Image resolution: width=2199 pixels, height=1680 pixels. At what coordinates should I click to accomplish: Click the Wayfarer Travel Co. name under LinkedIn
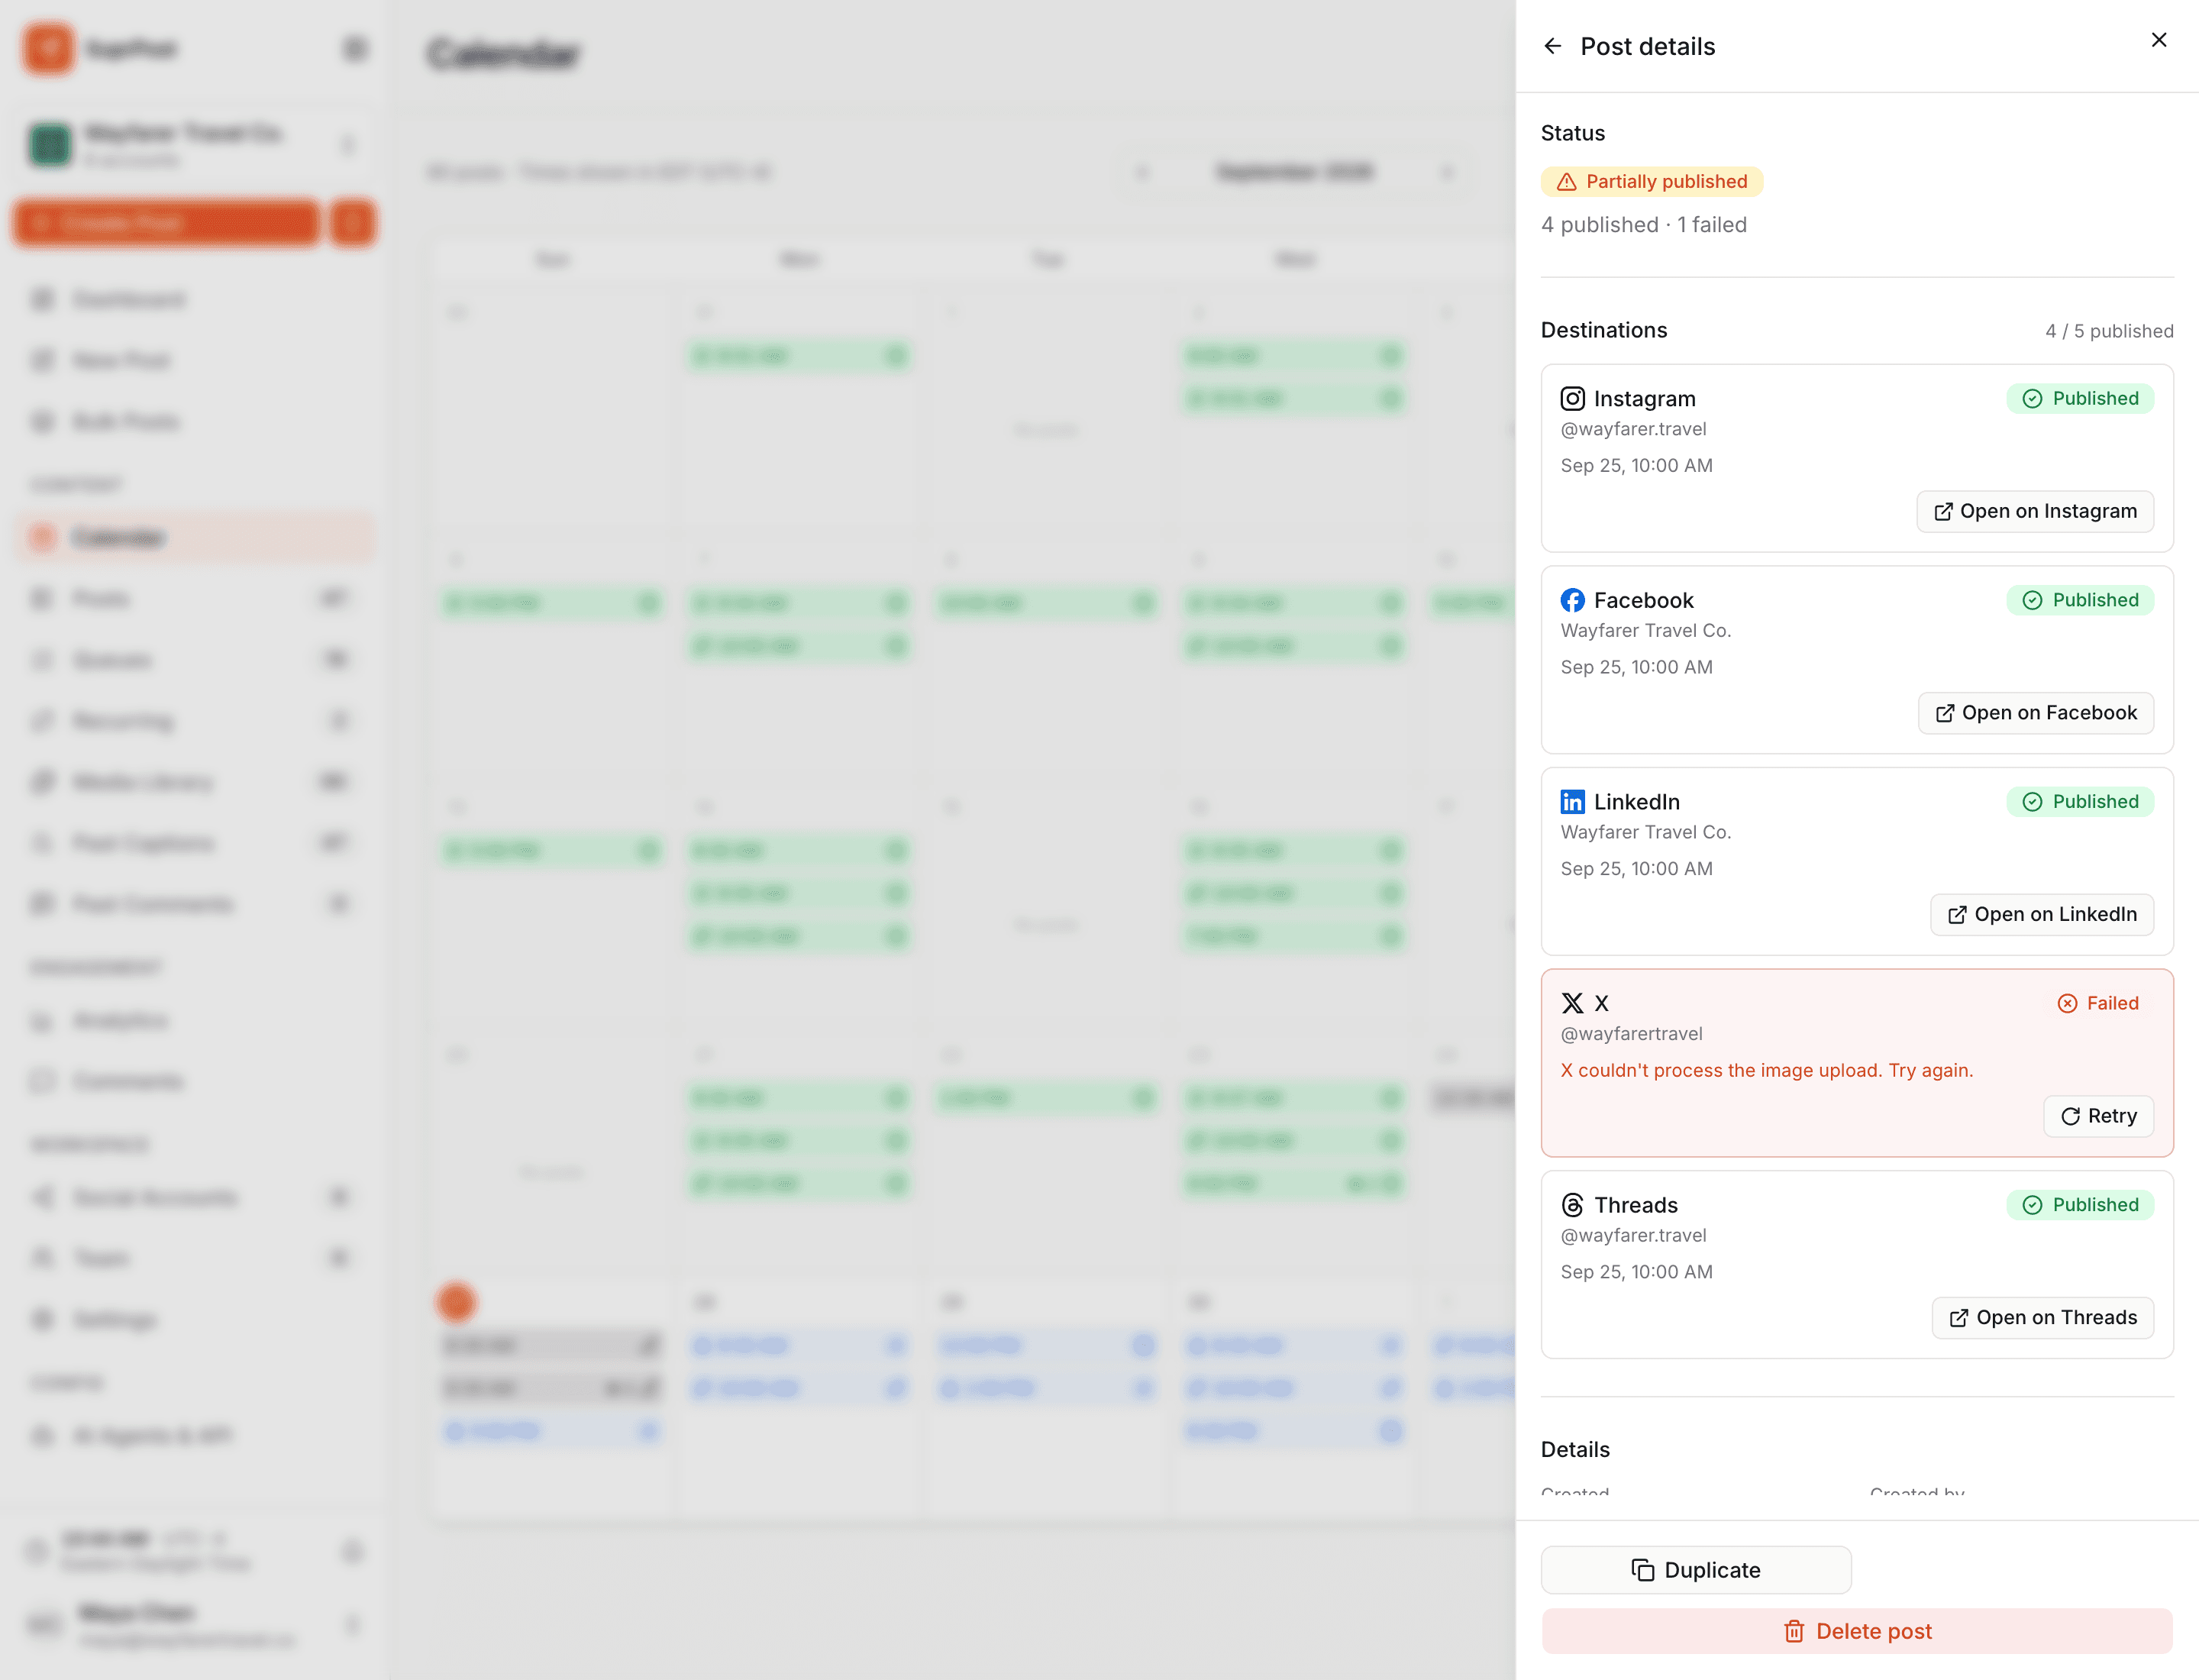[1645, 832]
